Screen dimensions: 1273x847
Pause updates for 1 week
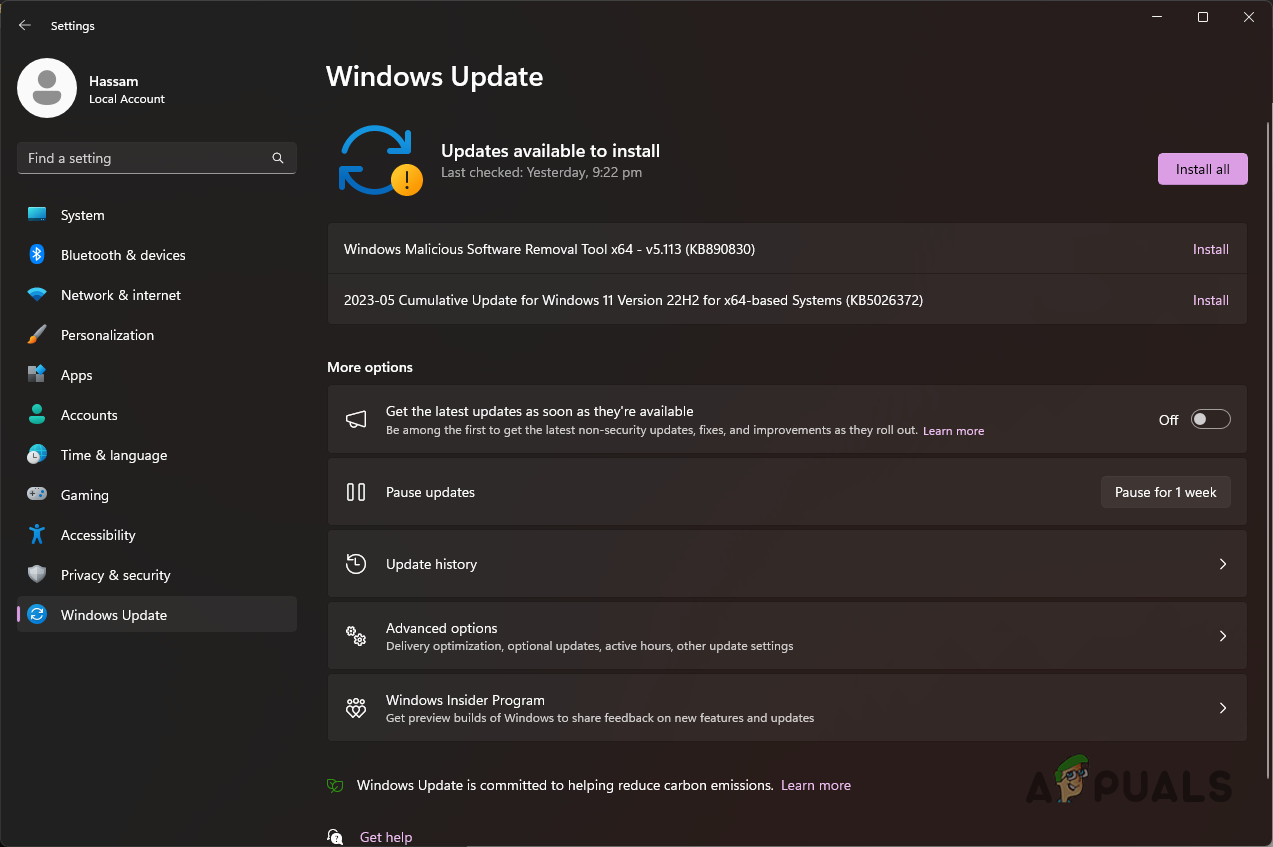point(1164,491)
